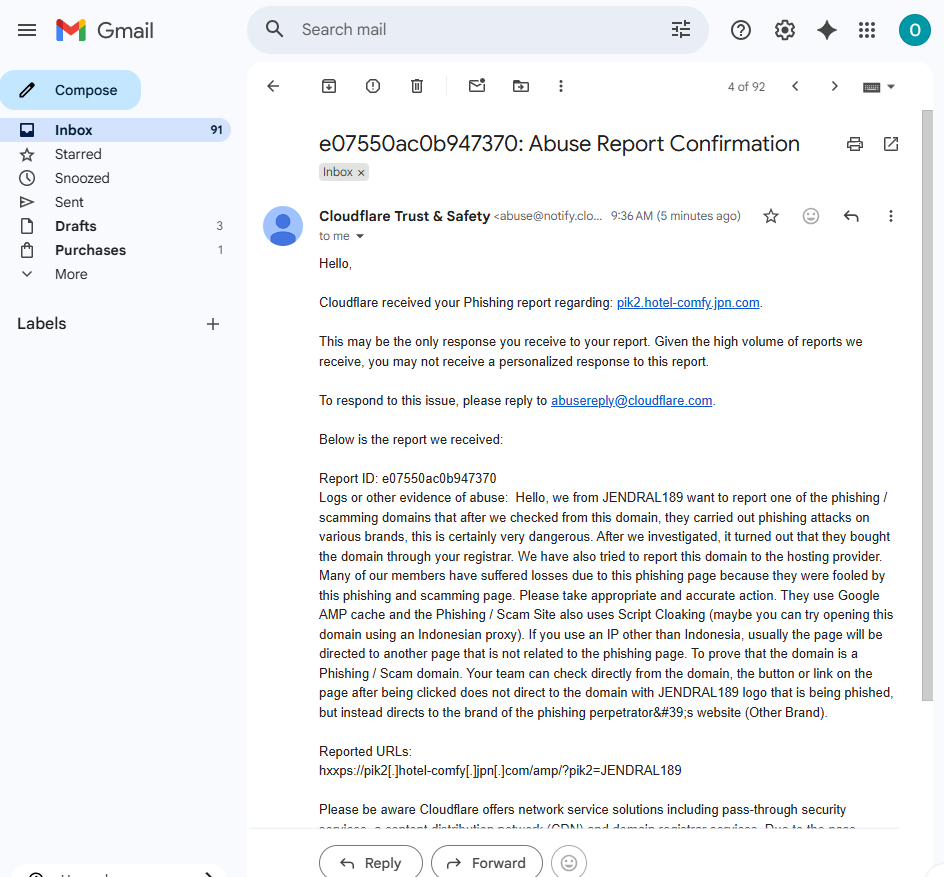The image size is (944, 877).
Task: Open the Snoozed folder
Action: (x=115, y=178)
